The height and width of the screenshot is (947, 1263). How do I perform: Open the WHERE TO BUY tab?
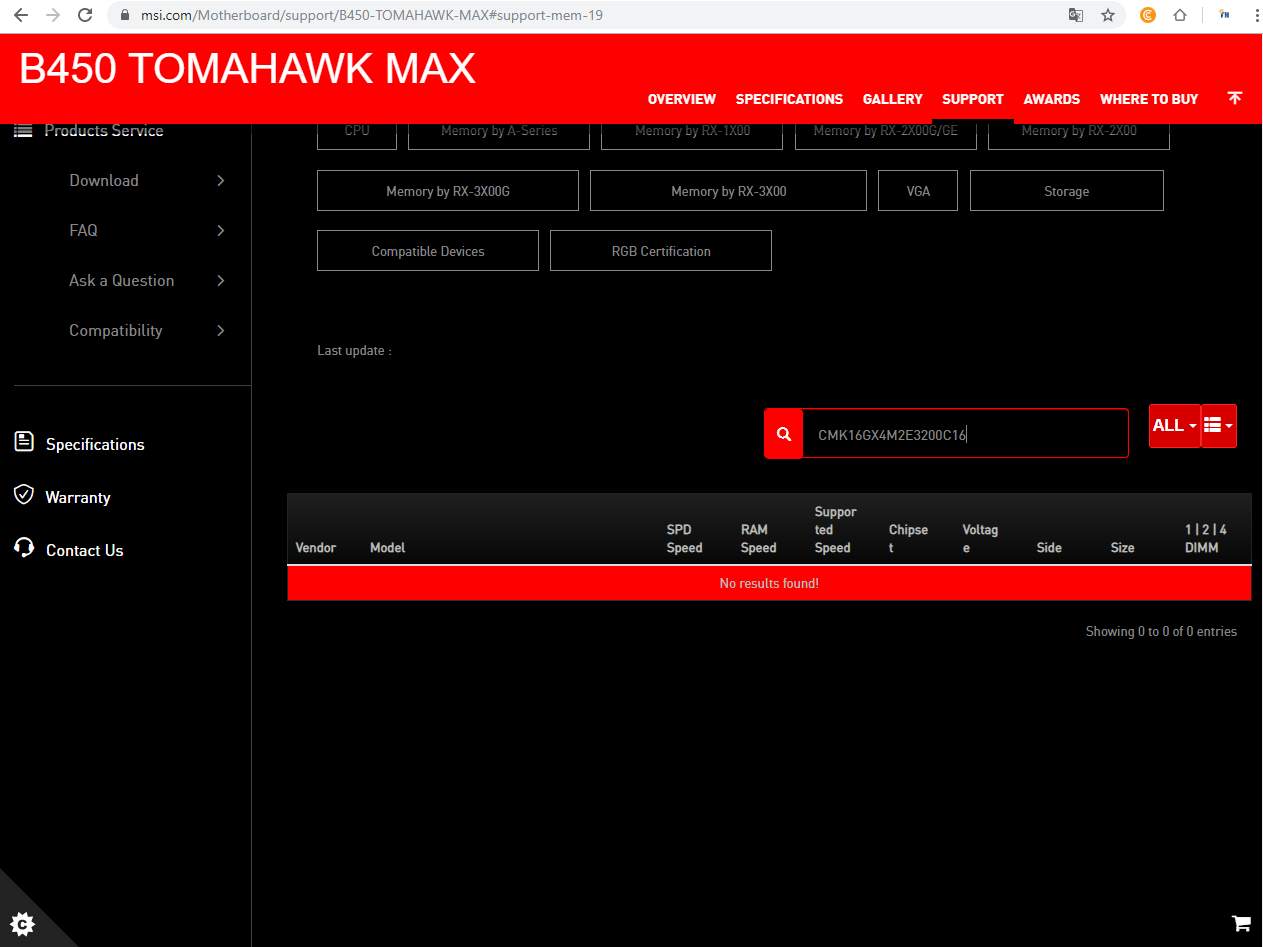[1149, 99]
